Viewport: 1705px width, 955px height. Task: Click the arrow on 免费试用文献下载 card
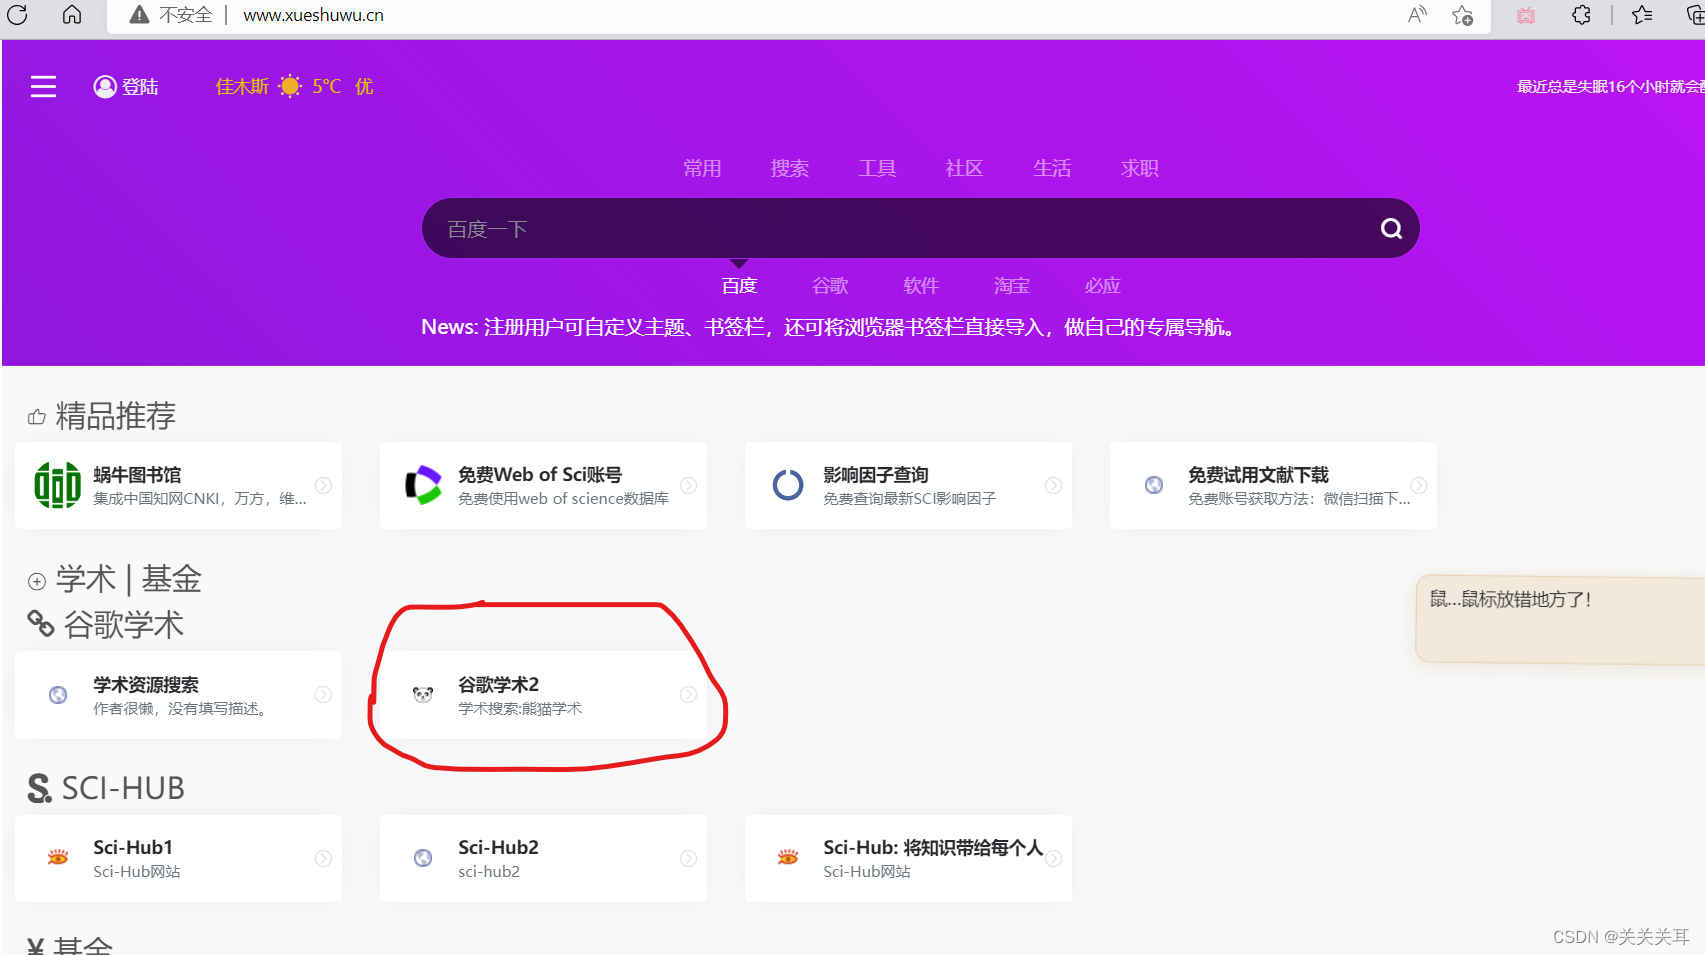(x=1418, y=485)
